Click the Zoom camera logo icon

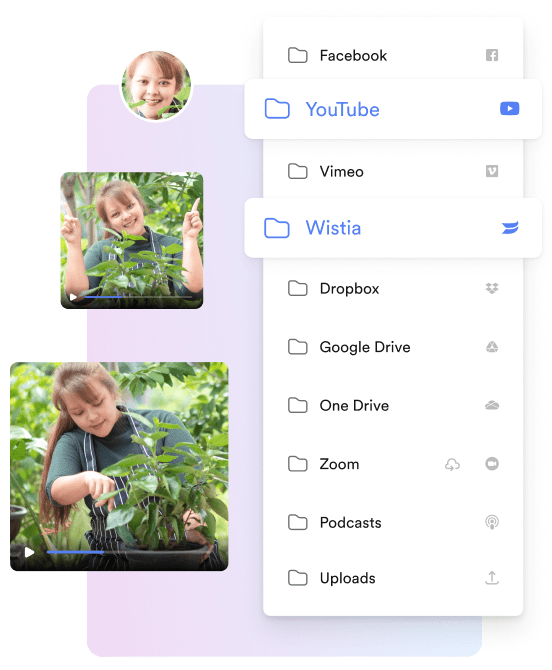click(x=492, y=464)
